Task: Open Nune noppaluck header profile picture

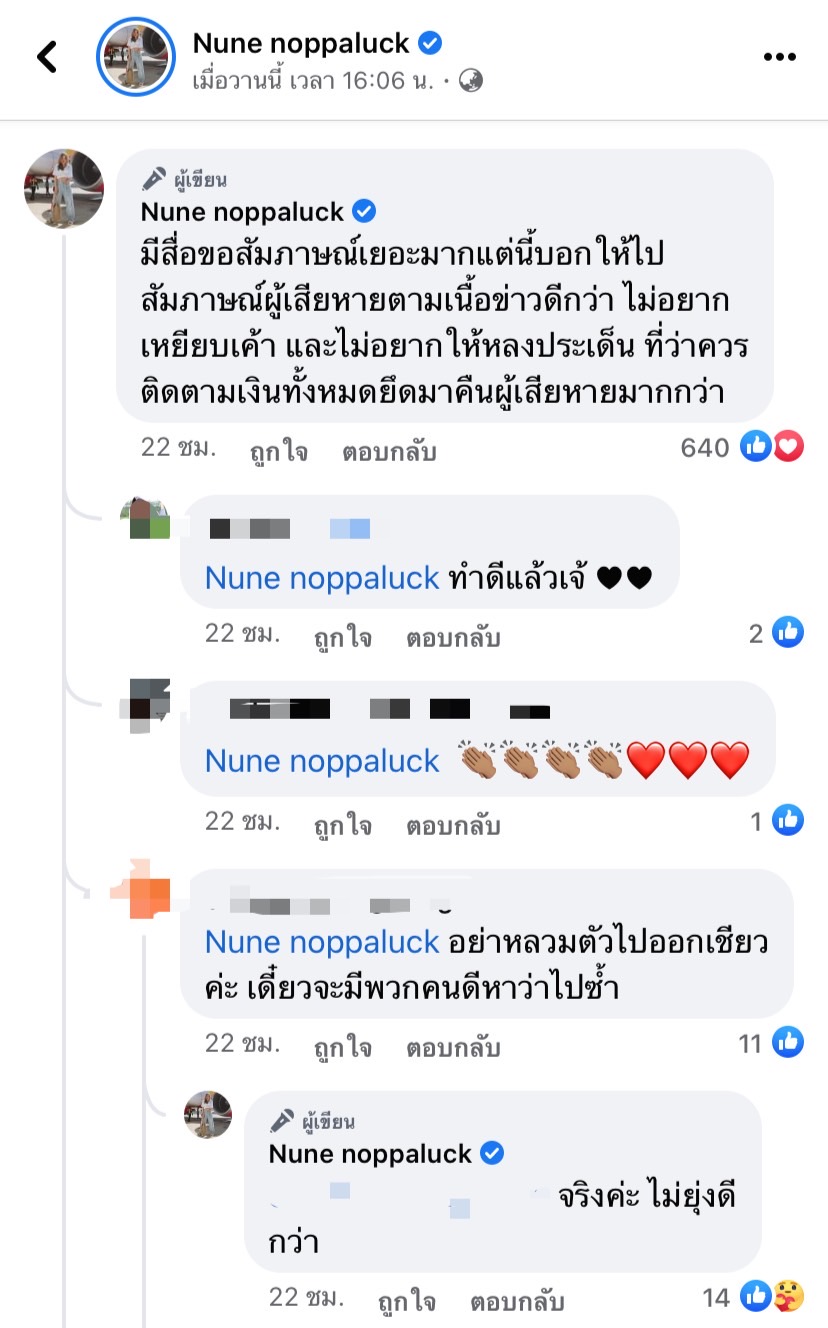Action: point(136,57)
